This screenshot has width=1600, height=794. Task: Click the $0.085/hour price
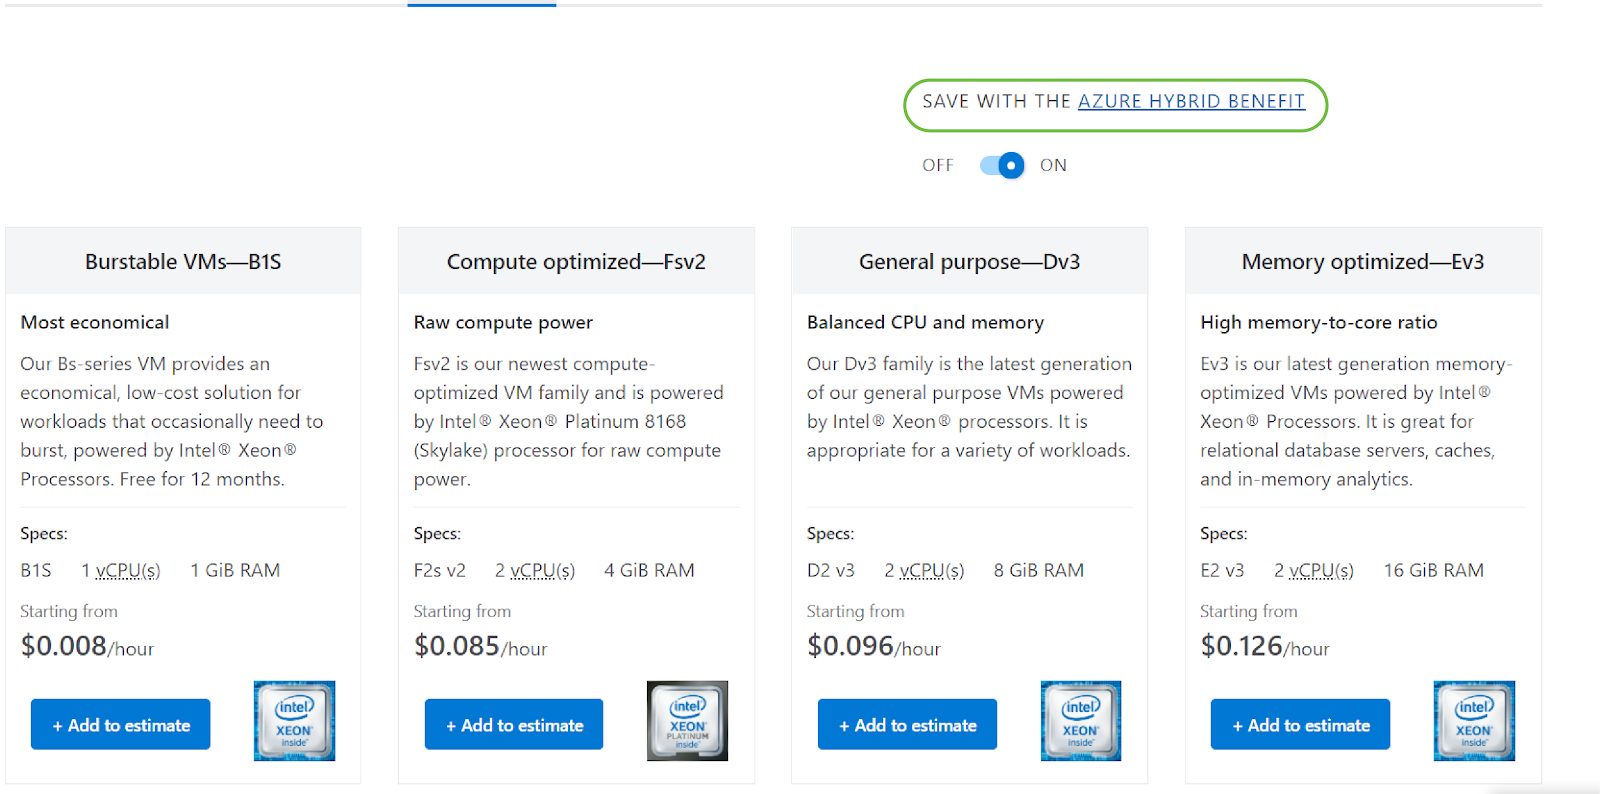[481, 646]
